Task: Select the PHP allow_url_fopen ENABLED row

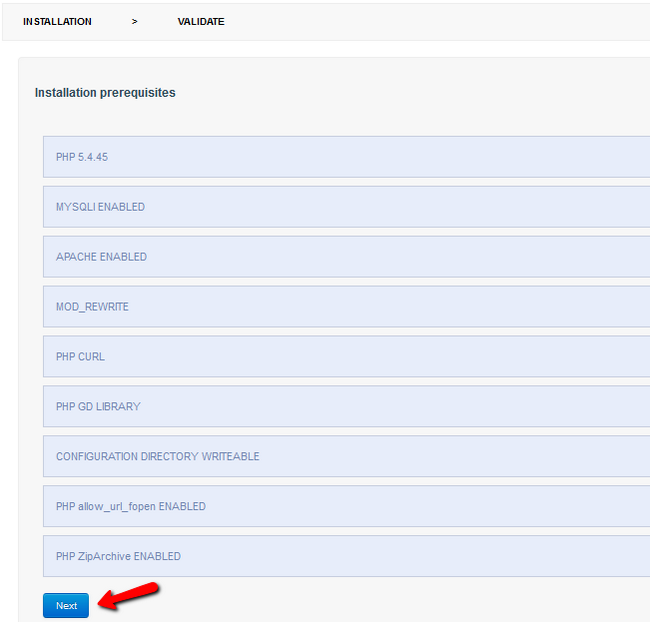Action: (x=345, y=507)
